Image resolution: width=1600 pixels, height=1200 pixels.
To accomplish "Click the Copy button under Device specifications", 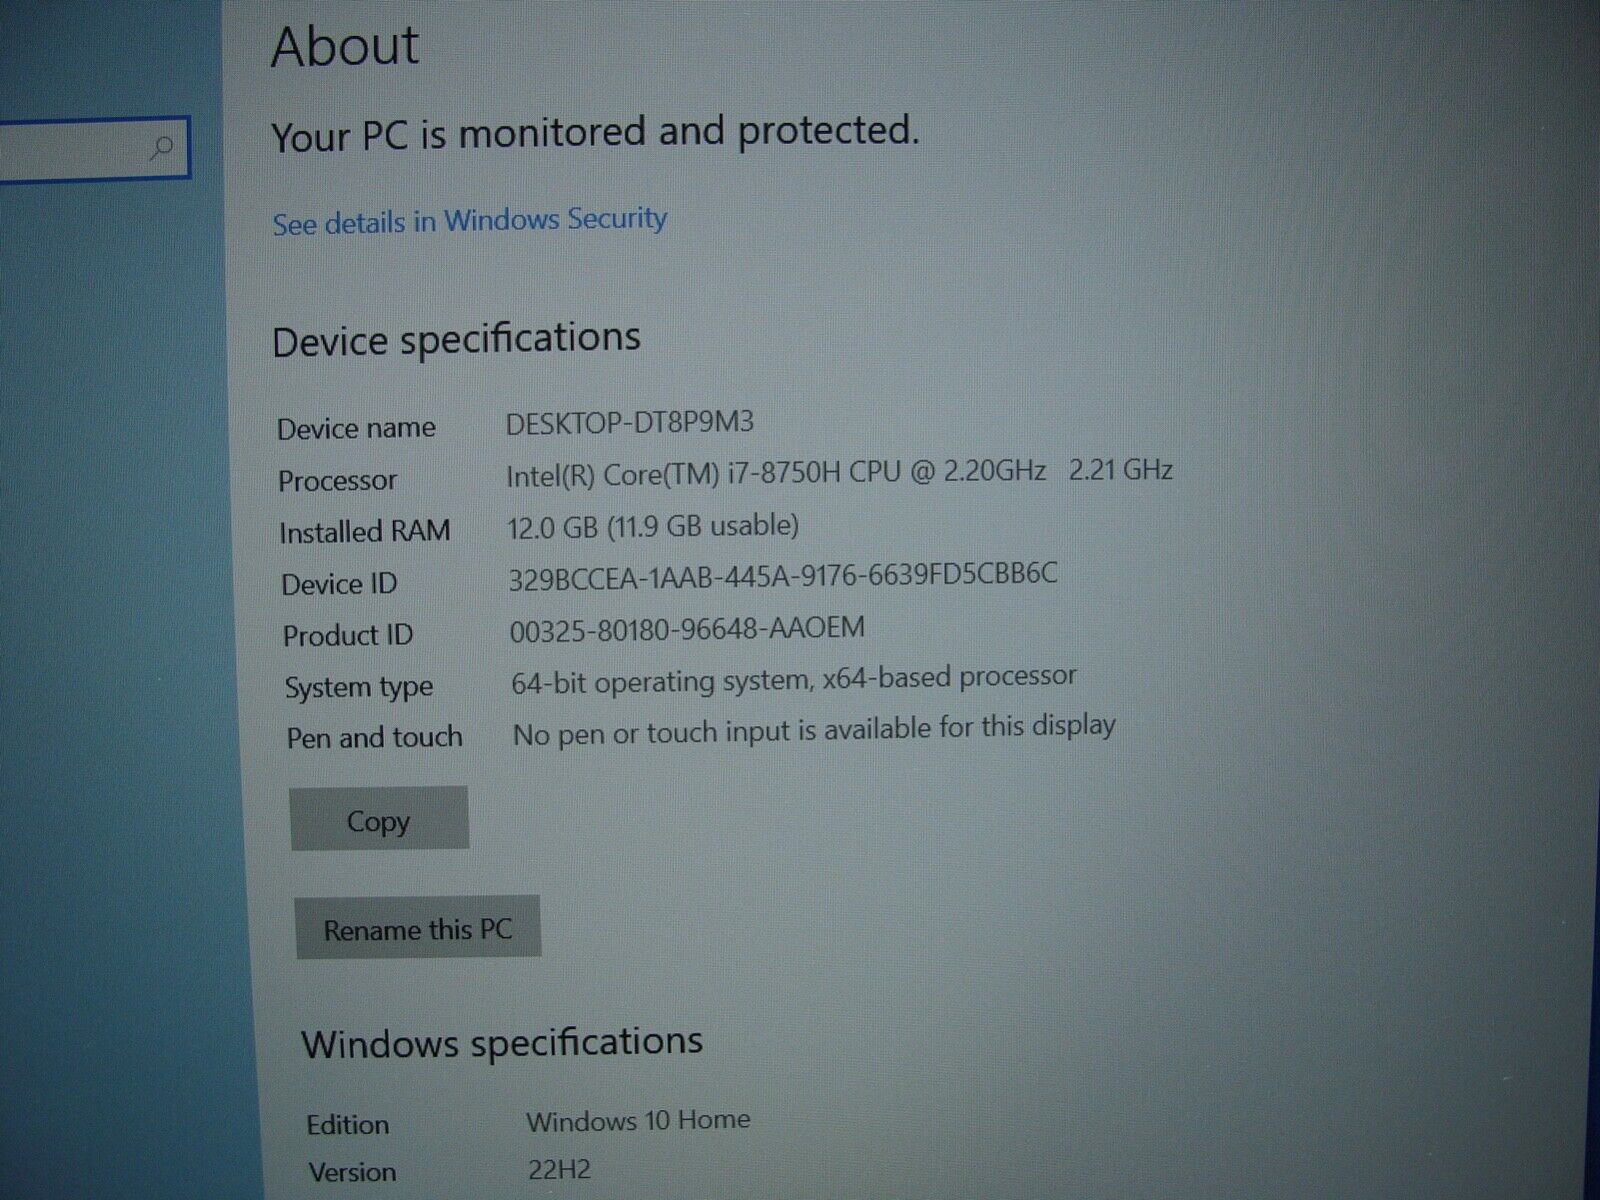I will click(379, 819).
